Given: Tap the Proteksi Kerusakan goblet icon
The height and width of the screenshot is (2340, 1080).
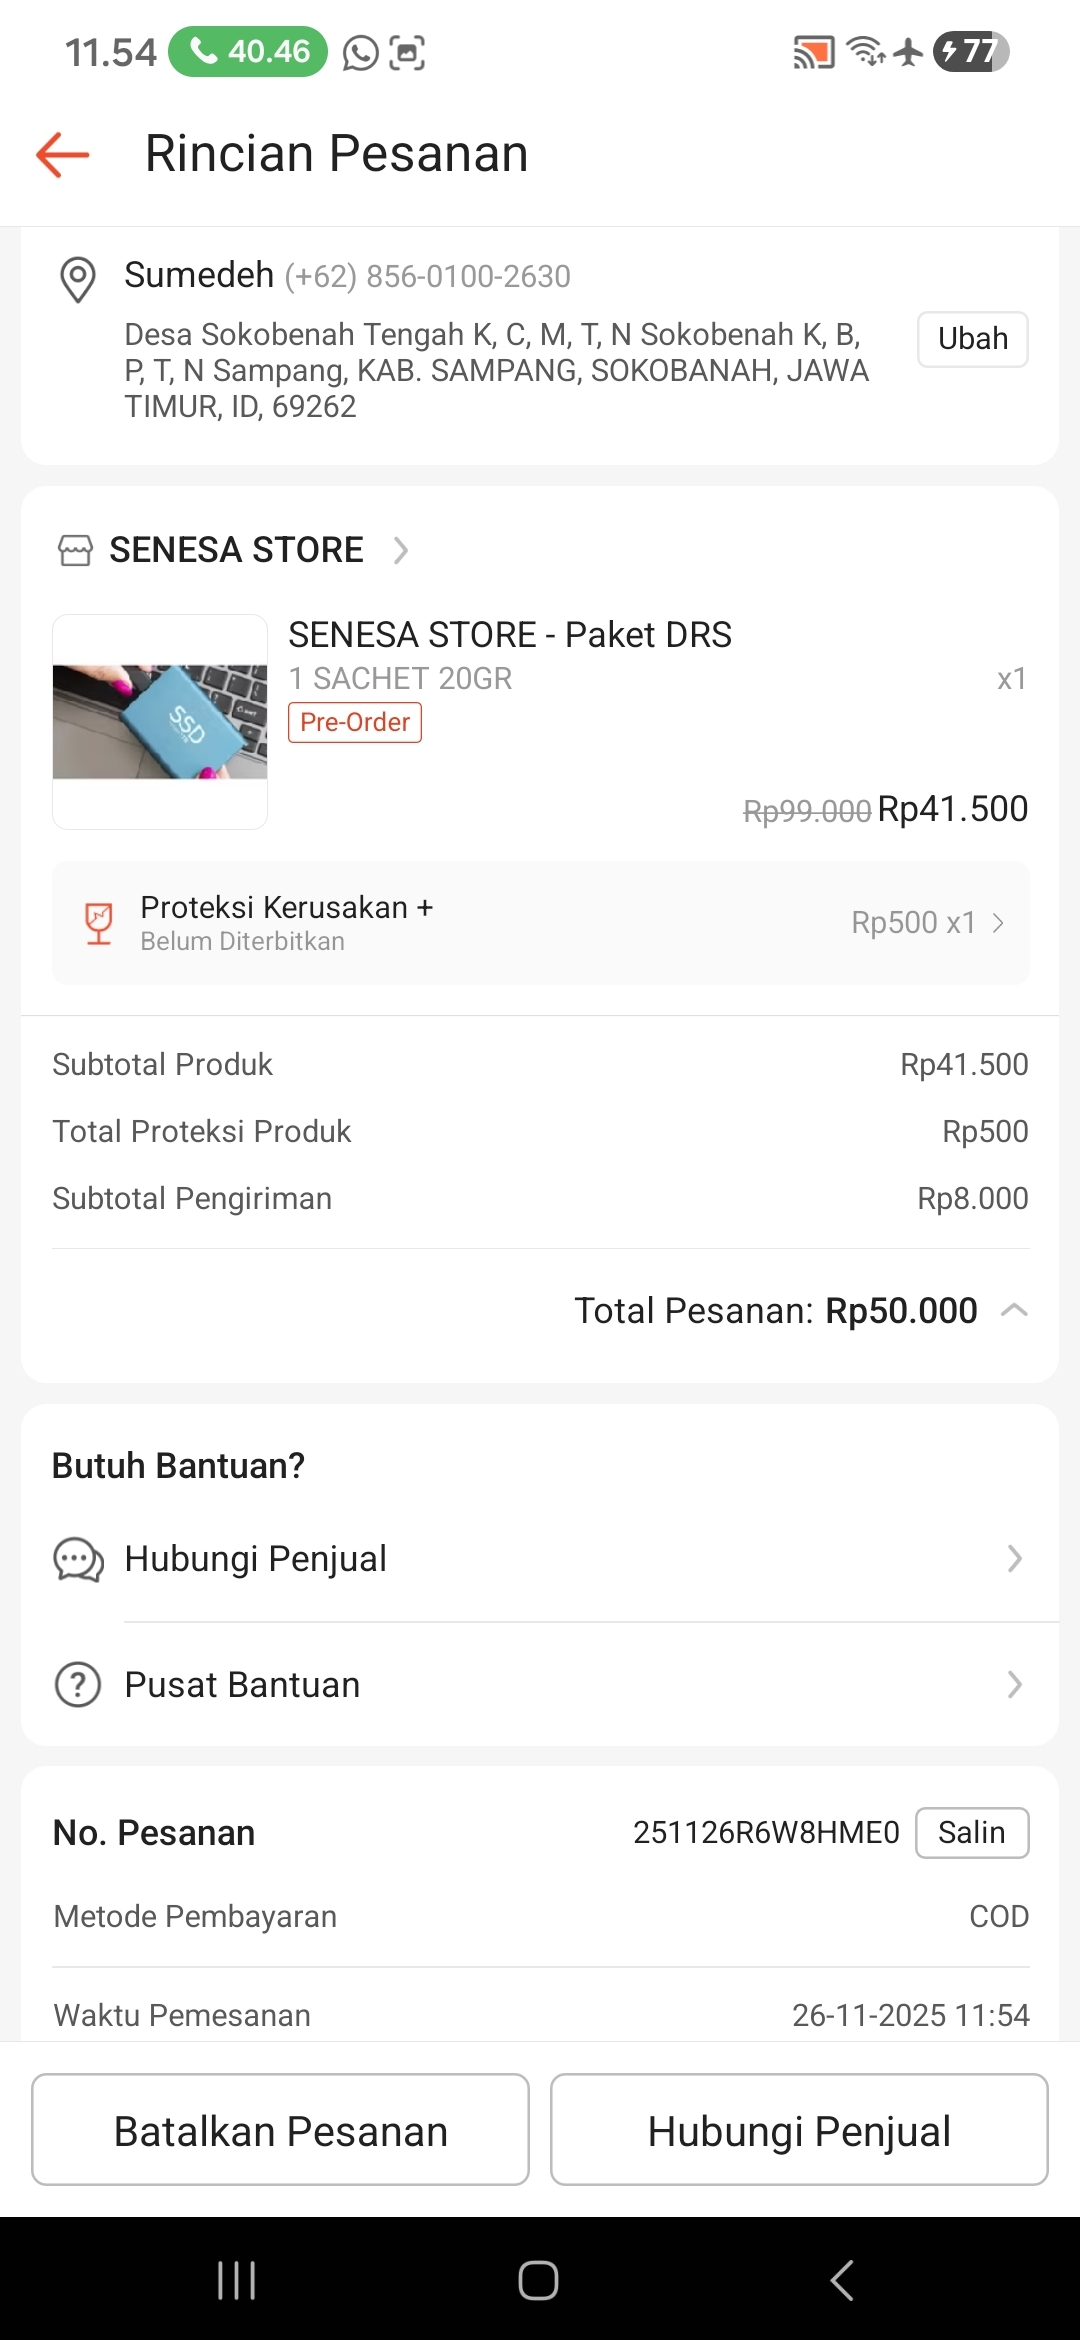Looking at the screenshot, I should [98, 923].
